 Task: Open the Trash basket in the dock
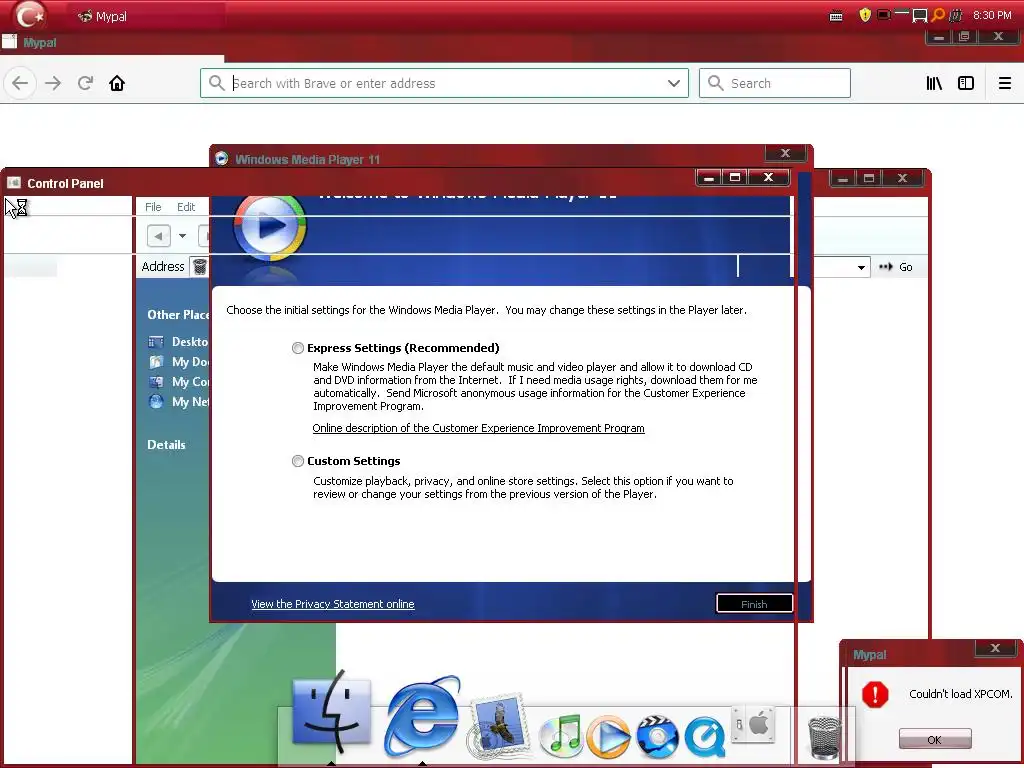point(824,737)
